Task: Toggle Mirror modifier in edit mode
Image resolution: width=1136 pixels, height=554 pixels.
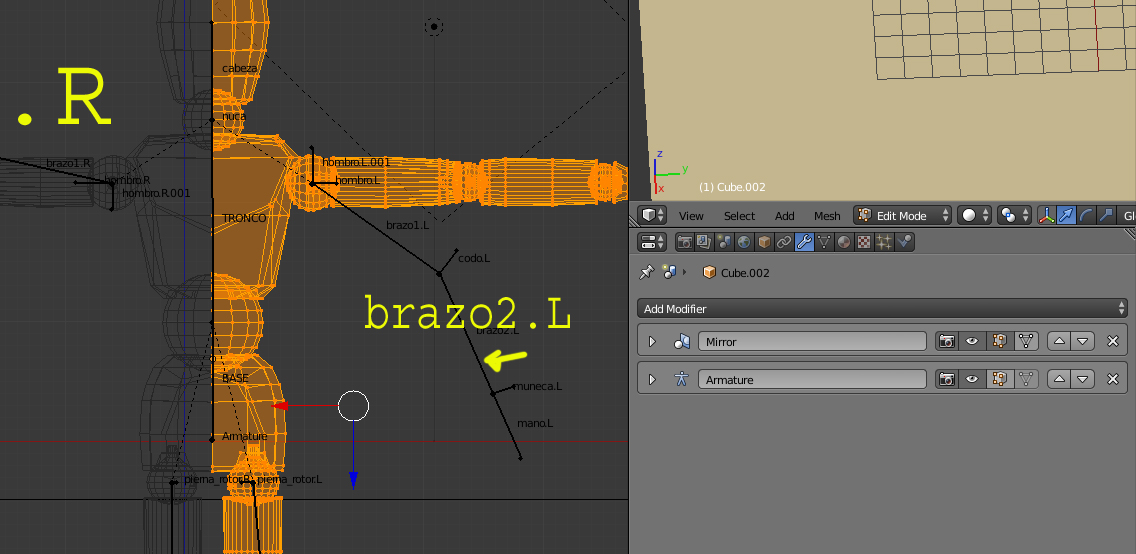Action: [x=999, y=341]
